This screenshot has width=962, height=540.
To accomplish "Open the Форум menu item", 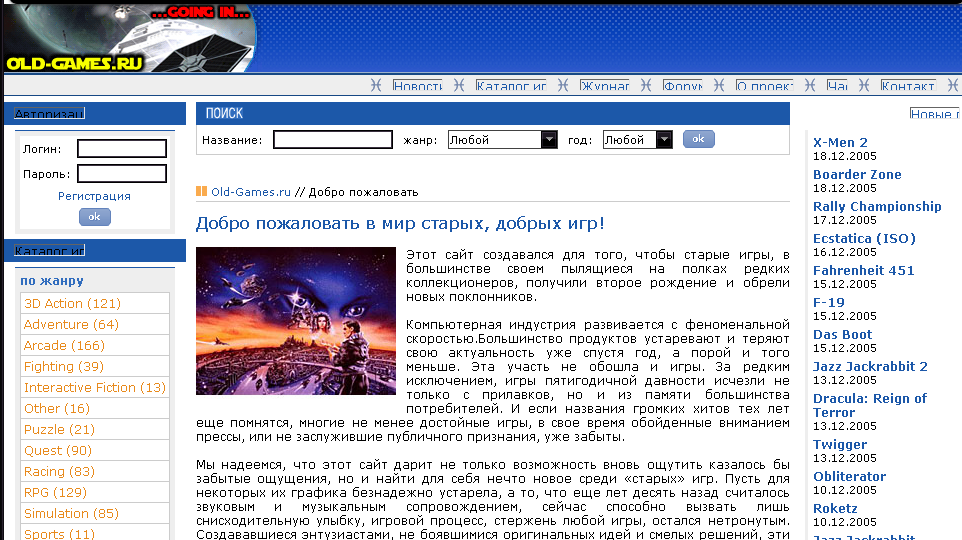I will point(683,86).
